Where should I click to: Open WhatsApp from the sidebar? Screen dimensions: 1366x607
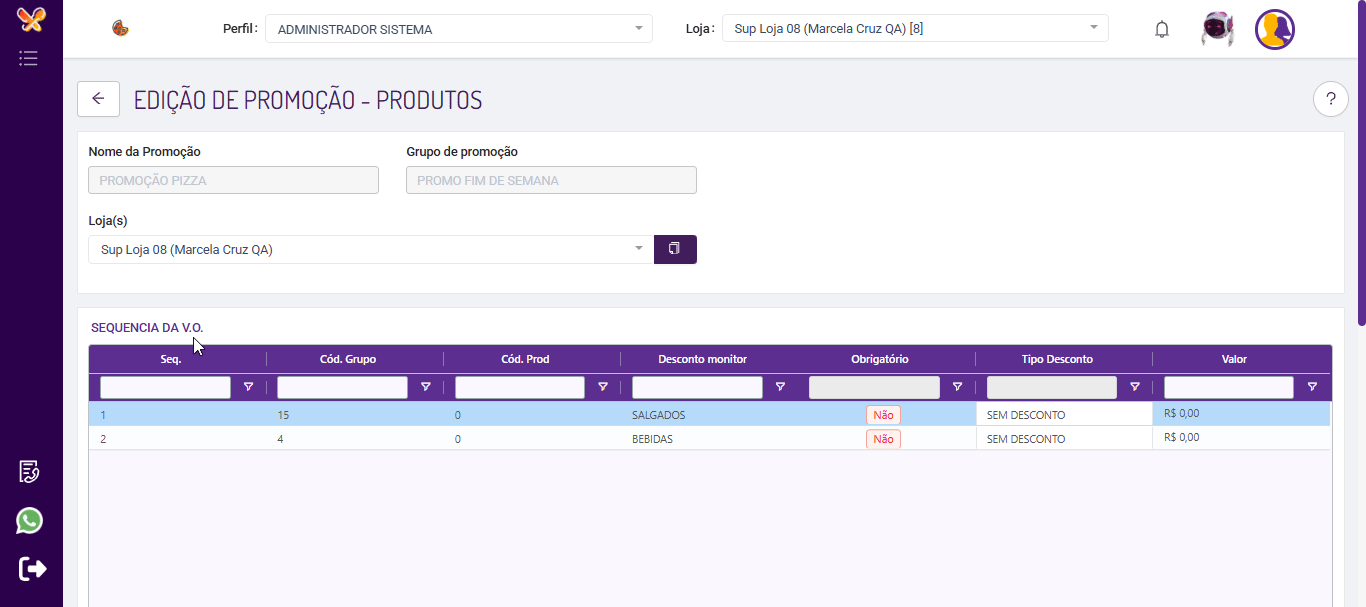30,520
